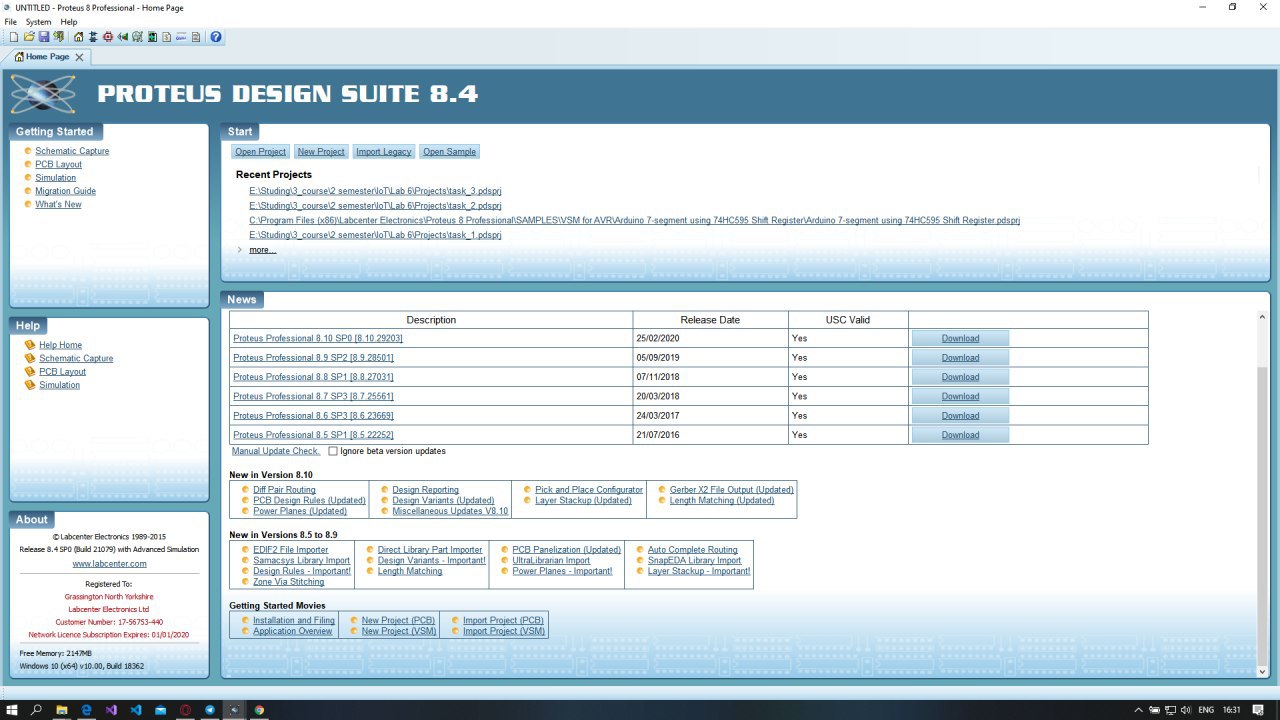Click the Close Project toolbar icon

[58, 37]
